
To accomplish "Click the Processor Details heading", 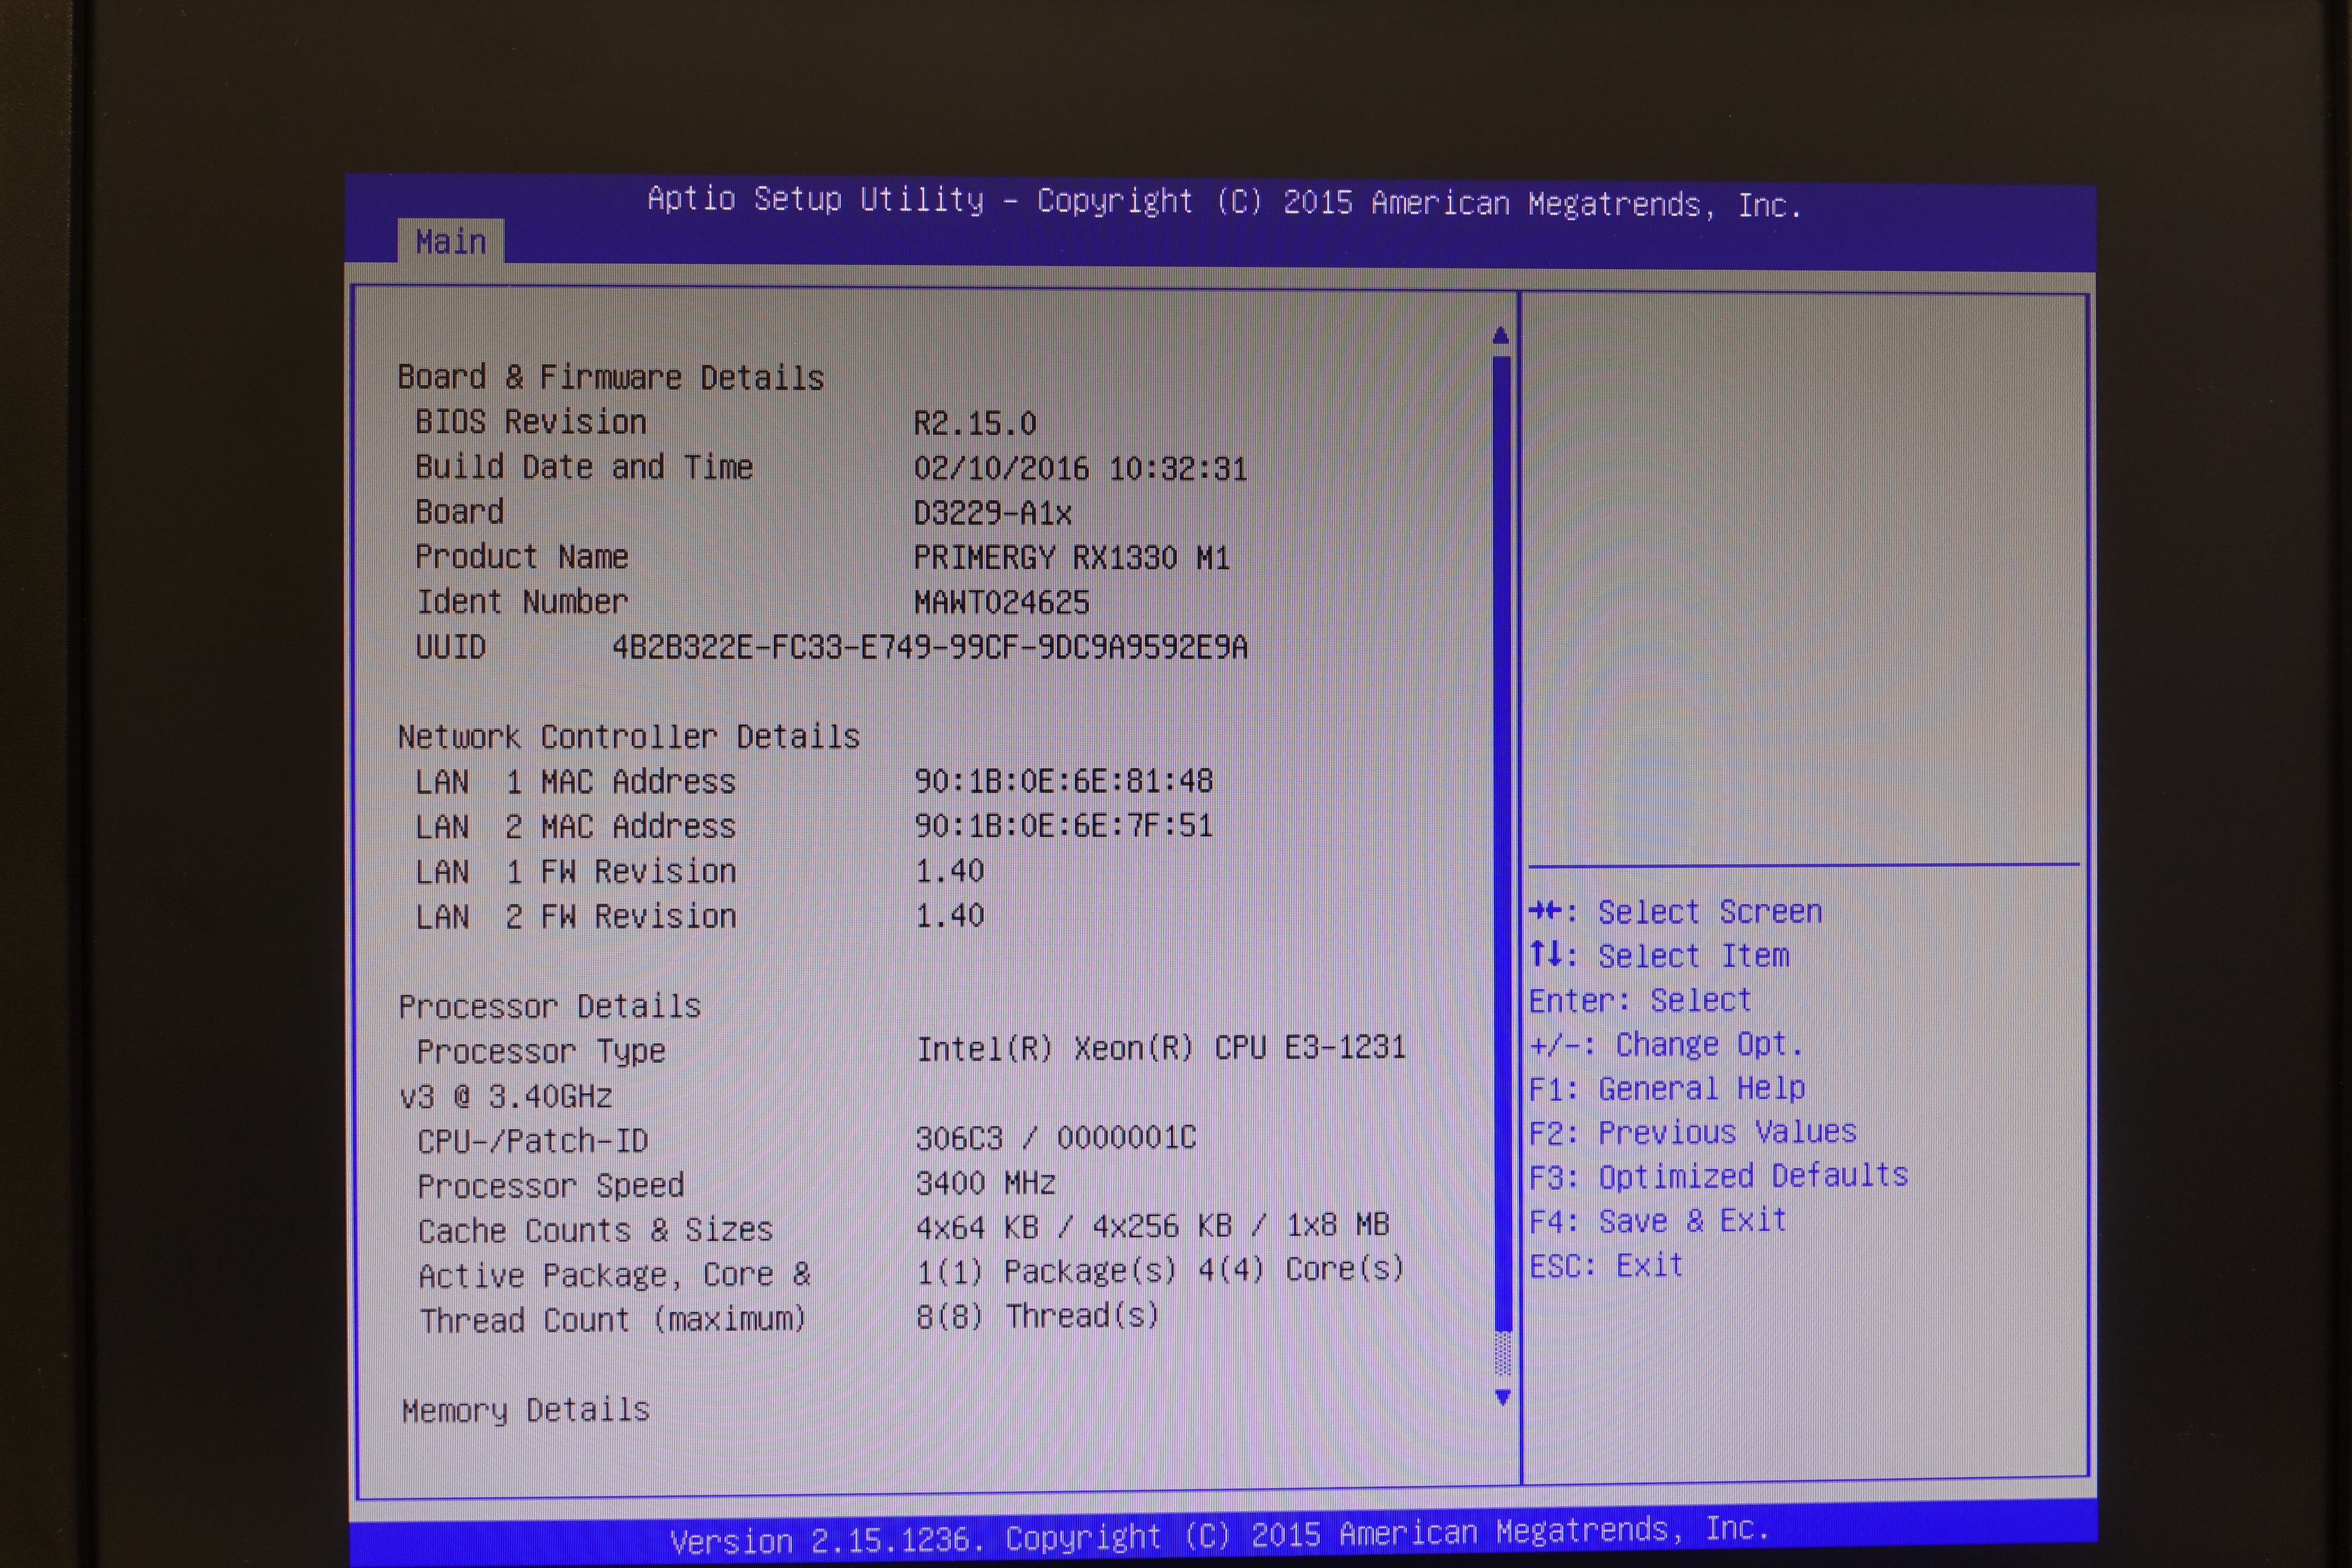I will [549, 1006].
